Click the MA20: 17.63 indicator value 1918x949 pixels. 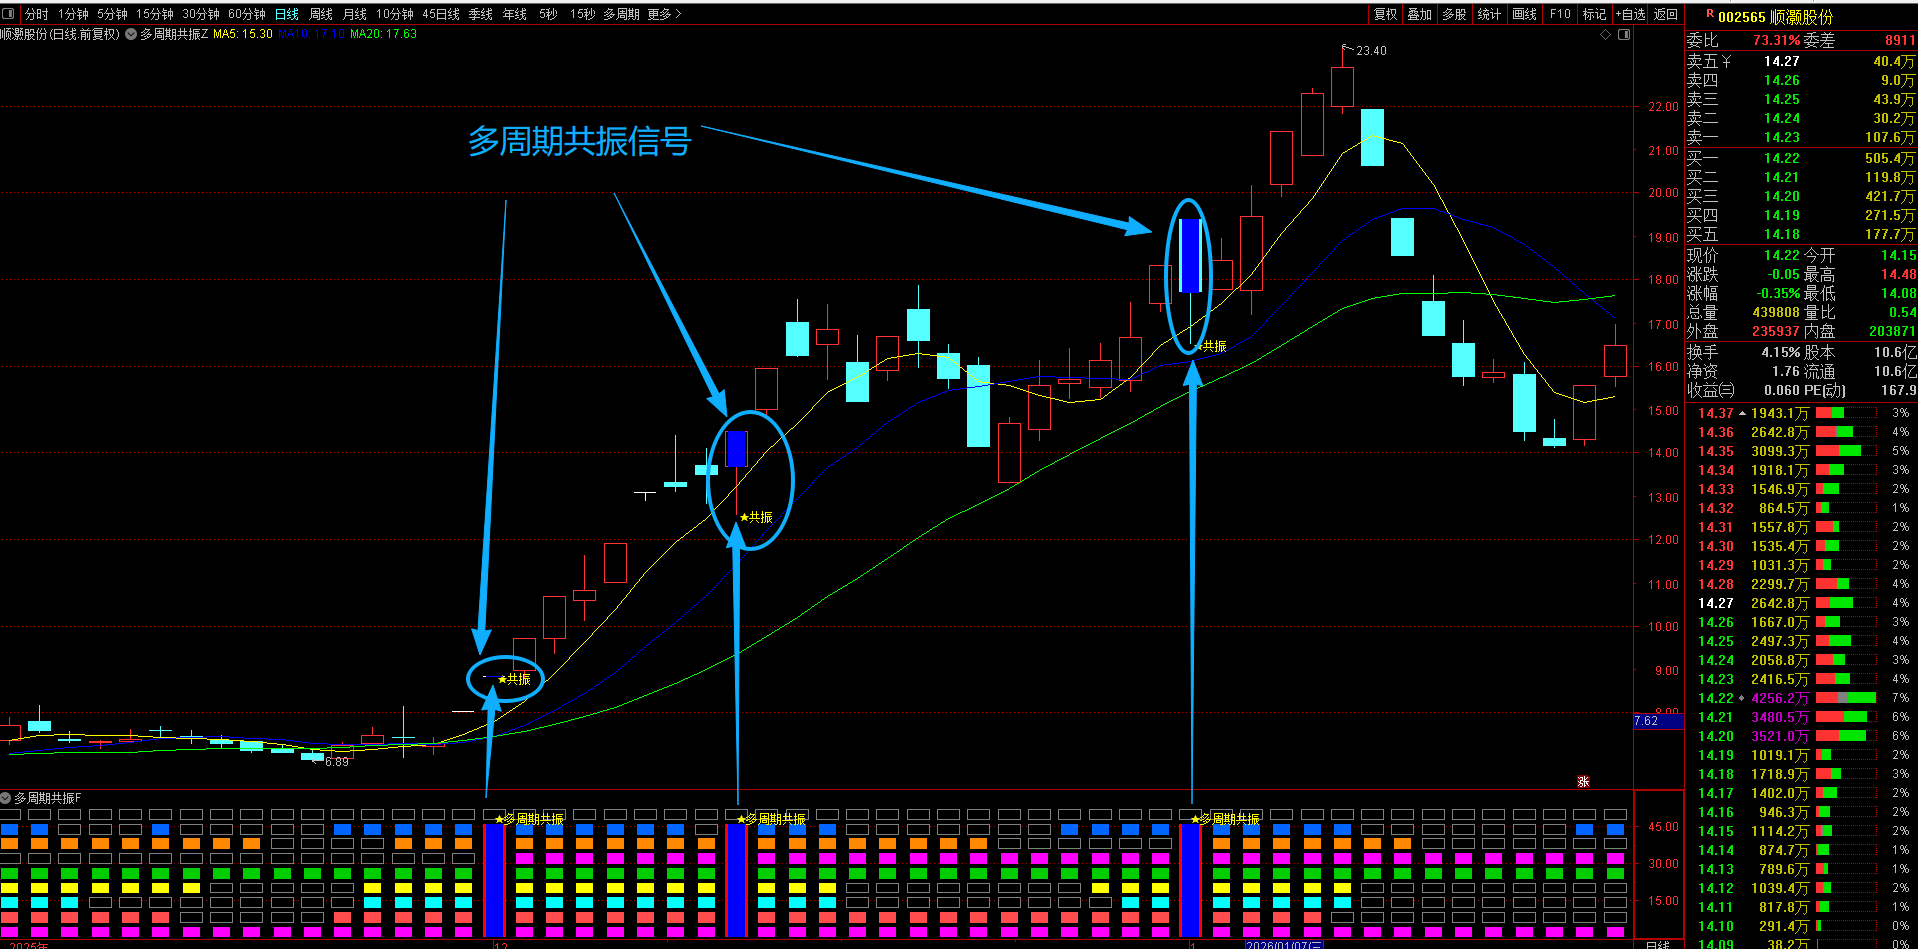383,34
